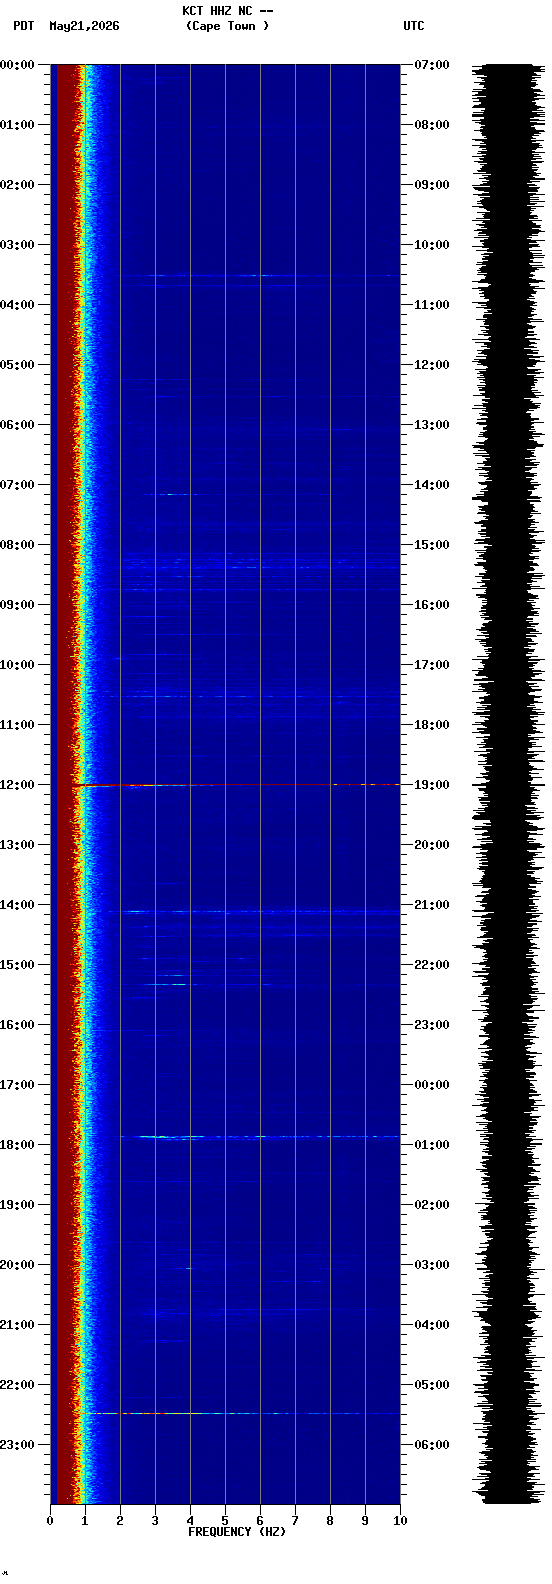Click the '13:00' UTC time label
The height and width of the screenshot is (1584, 552).
point(432,425)
